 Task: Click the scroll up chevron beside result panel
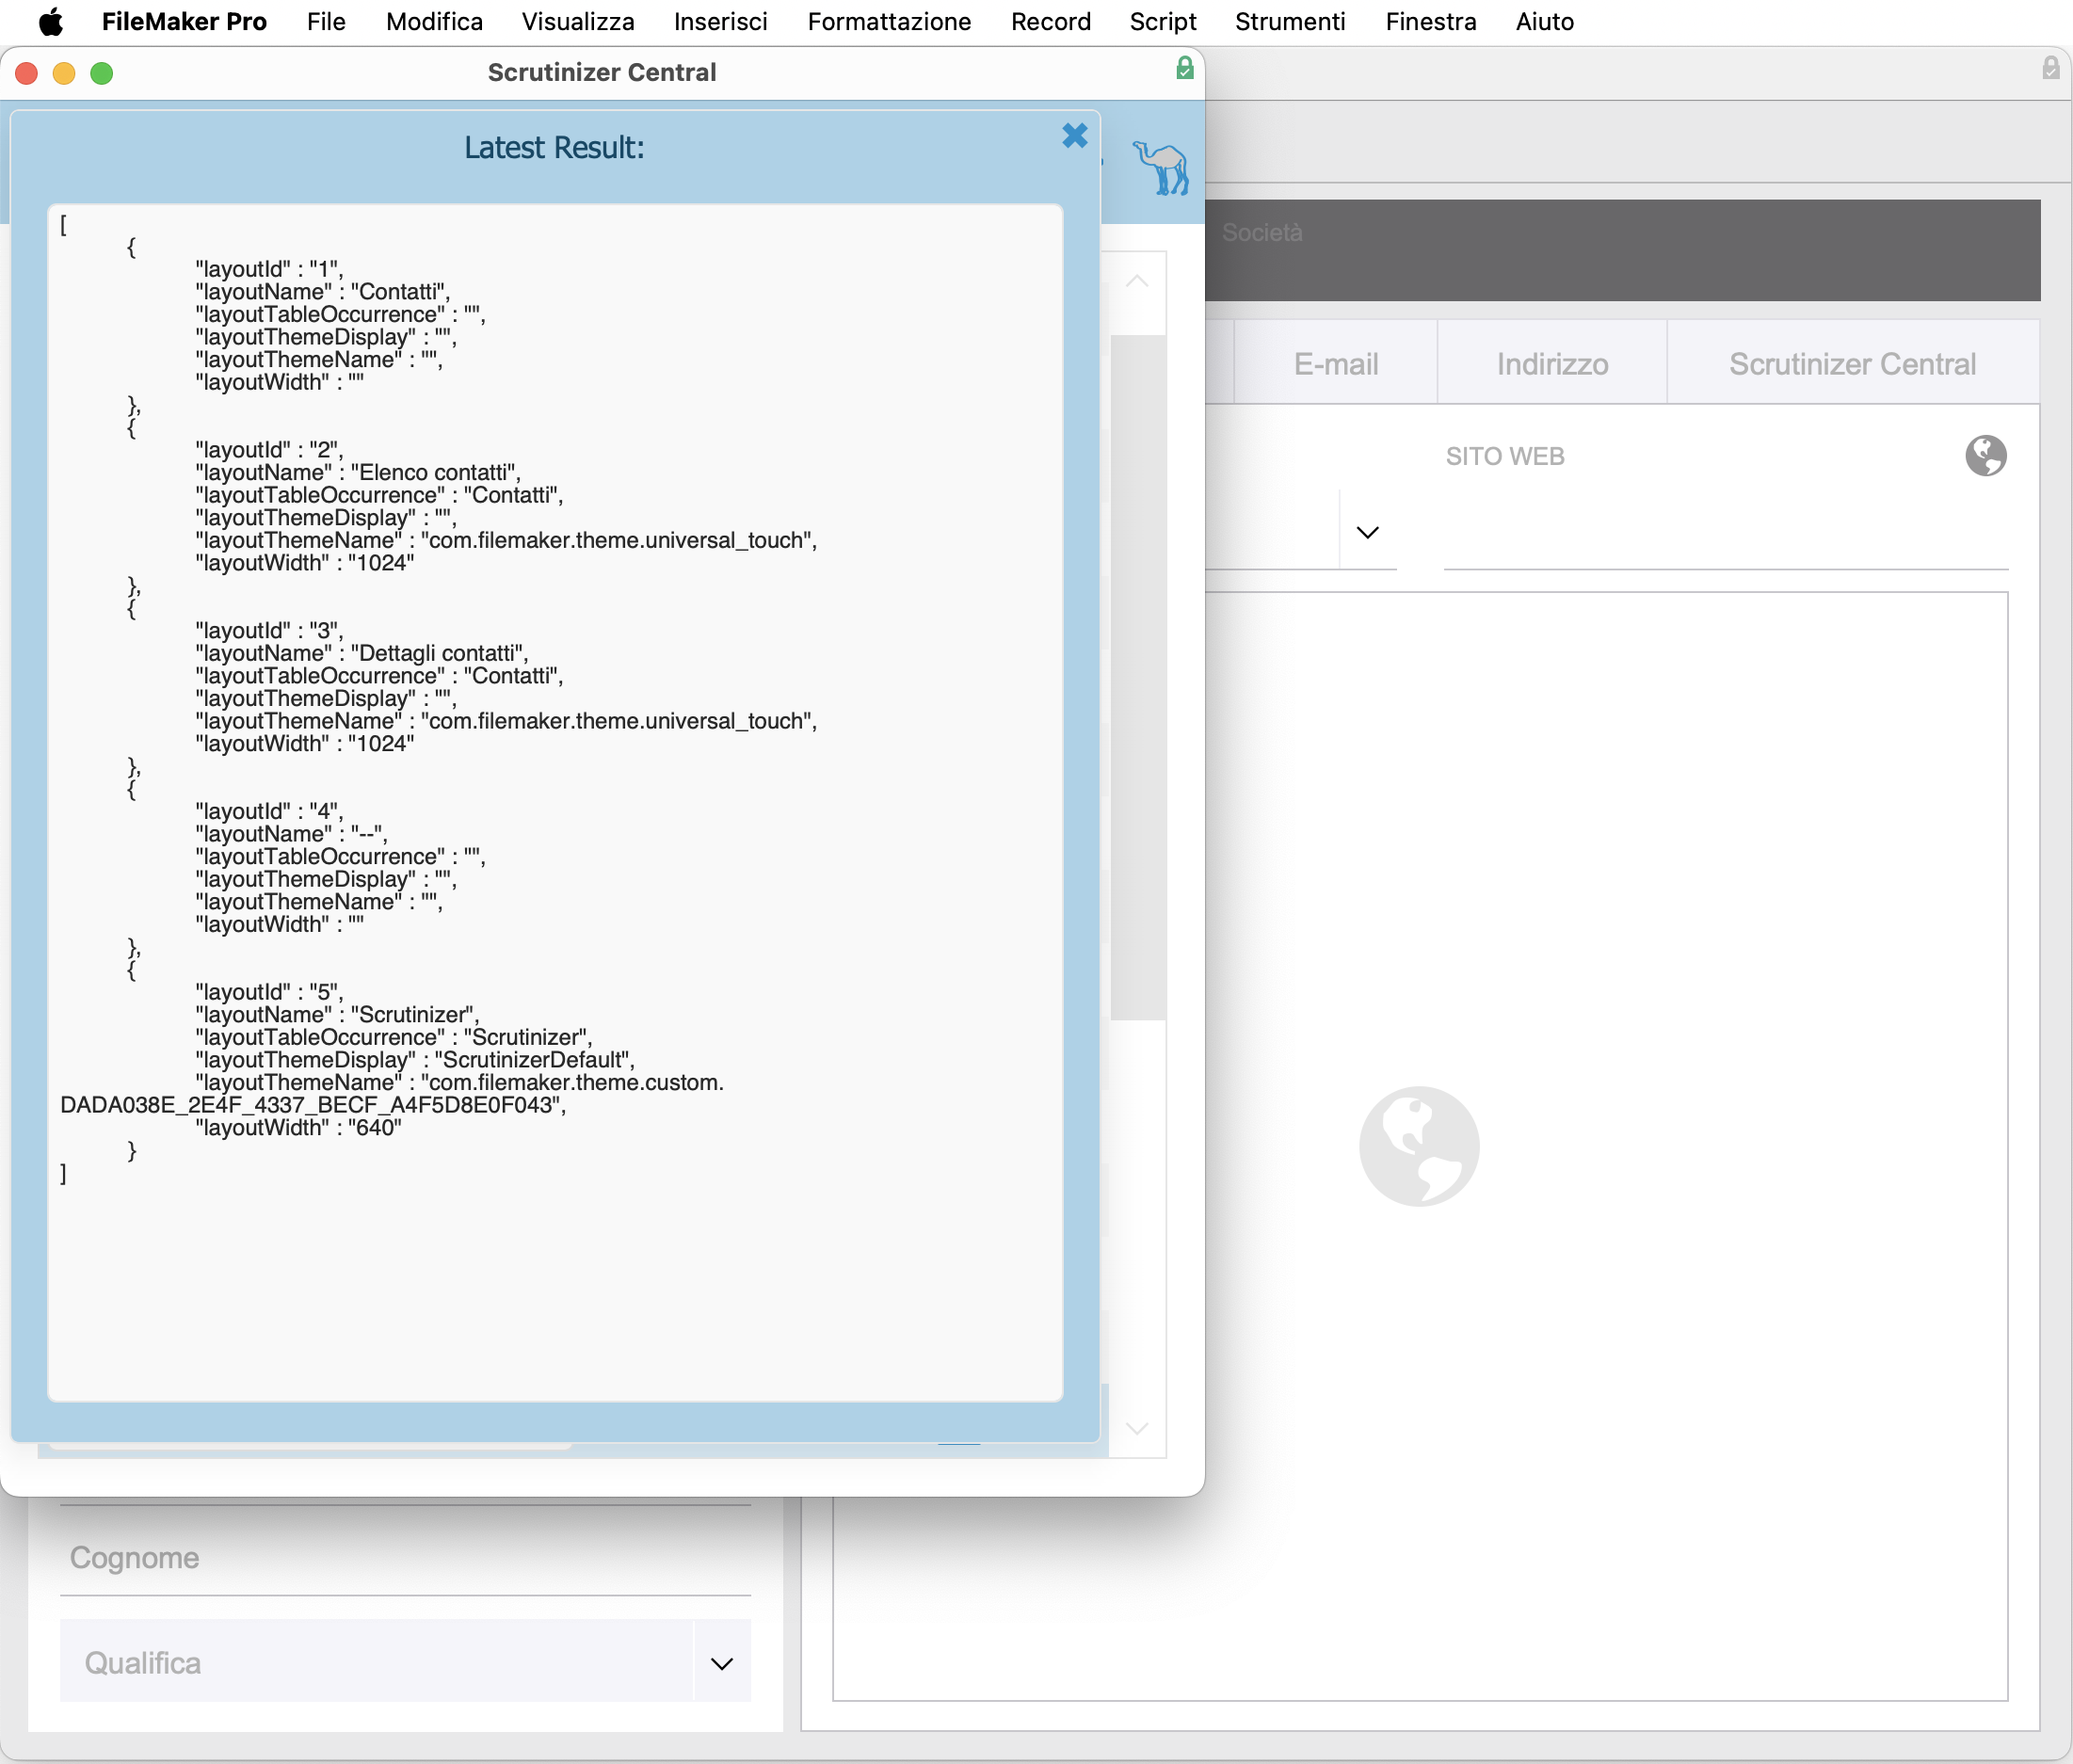(x=1137, y=282)
